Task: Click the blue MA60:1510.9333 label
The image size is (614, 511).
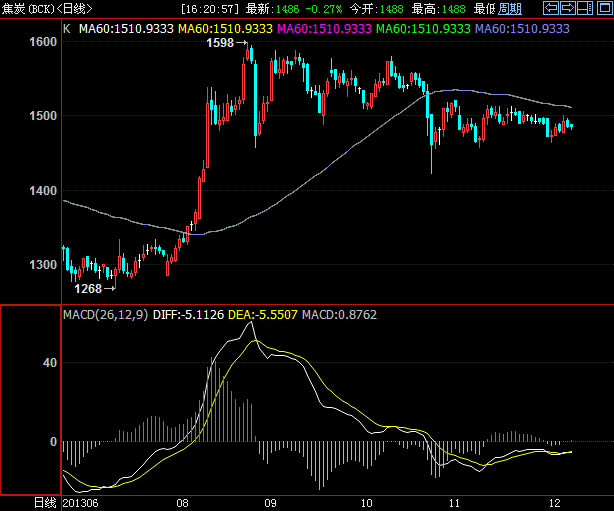Action: pyautogui.click(x=522, y=29)
